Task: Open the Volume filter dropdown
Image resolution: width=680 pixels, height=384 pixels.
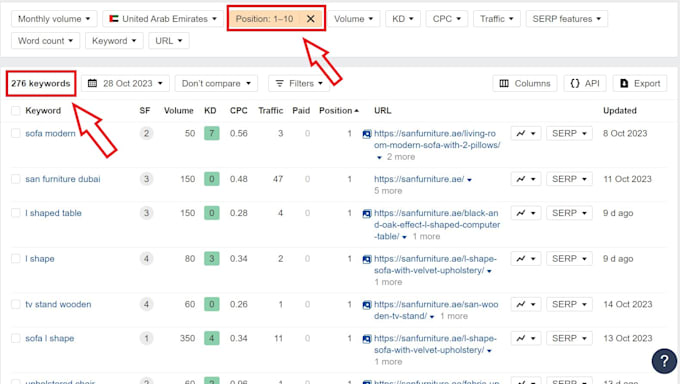Action: 353,19
